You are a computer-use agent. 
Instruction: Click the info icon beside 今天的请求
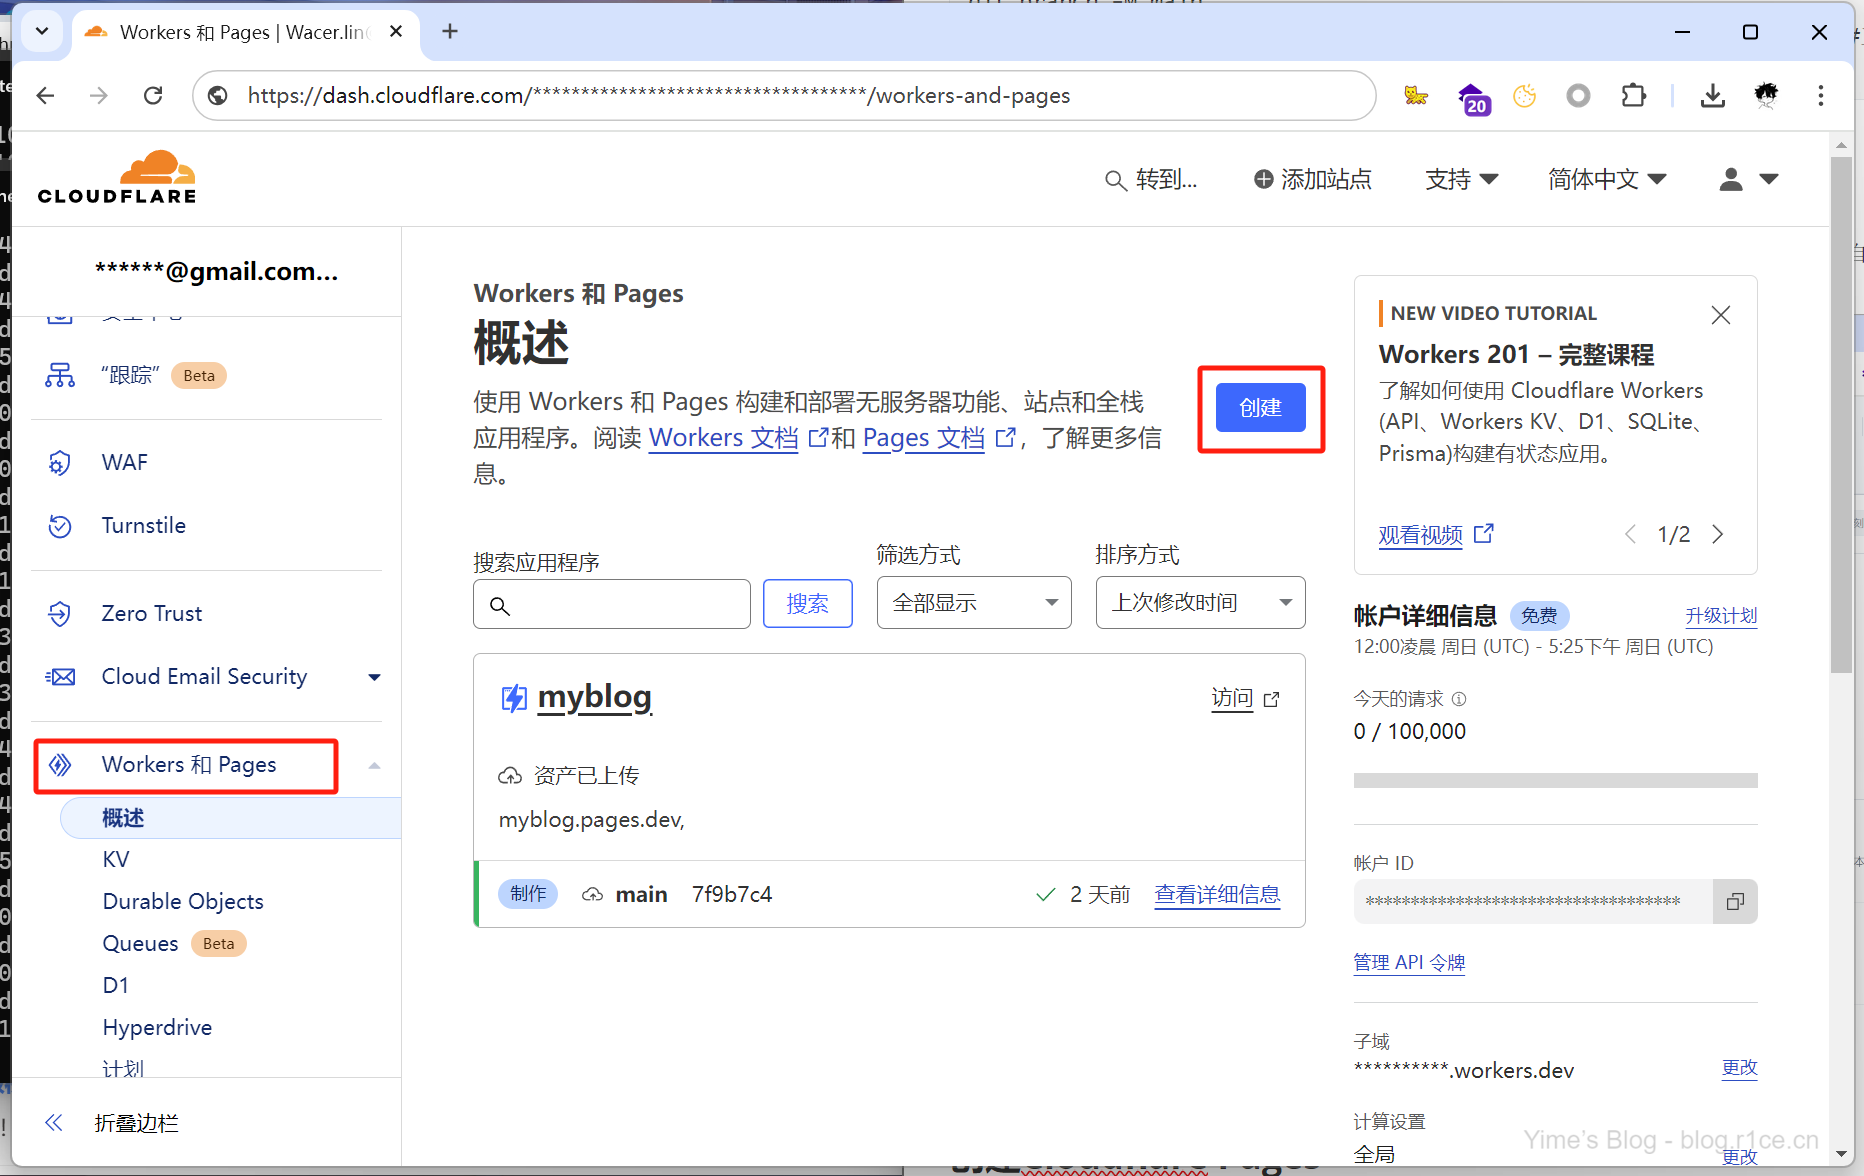coord(1459,699)
